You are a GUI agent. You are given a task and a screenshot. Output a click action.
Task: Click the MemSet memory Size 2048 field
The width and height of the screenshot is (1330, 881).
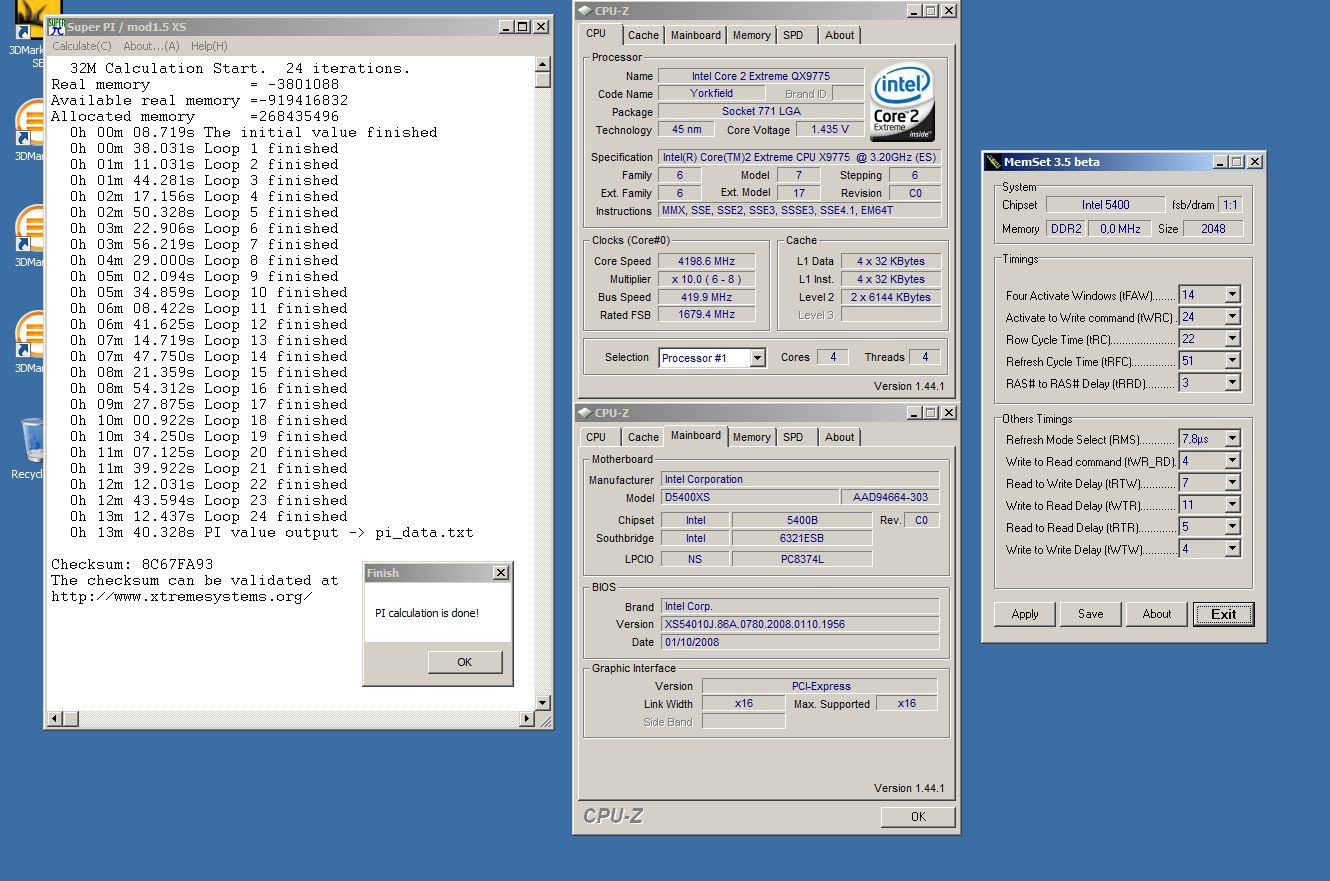(x=1213, y=229)
